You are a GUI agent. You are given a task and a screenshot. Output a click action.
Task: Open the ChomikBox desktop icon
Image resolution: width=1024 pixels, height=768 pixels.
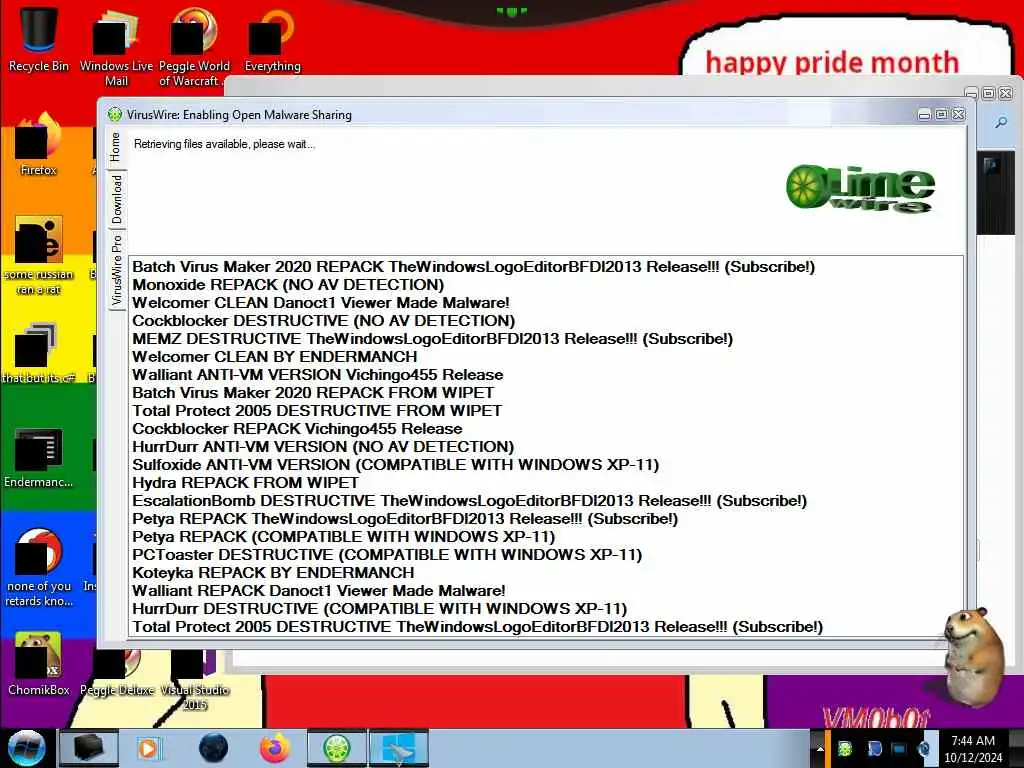(39, 663)
